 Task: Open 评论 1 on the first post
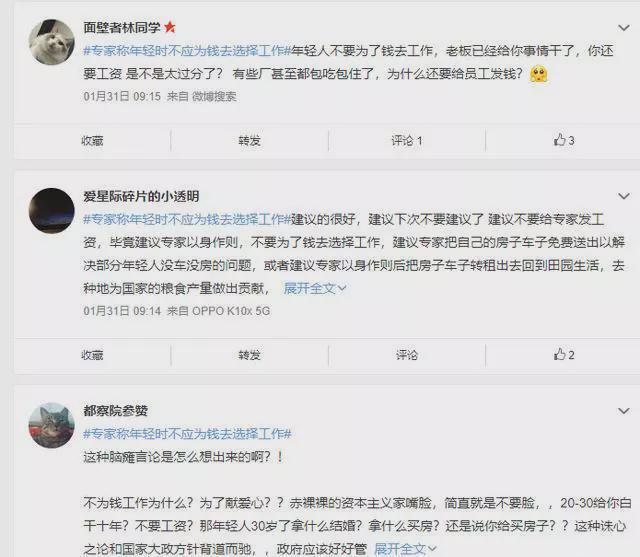coord(407,141)
